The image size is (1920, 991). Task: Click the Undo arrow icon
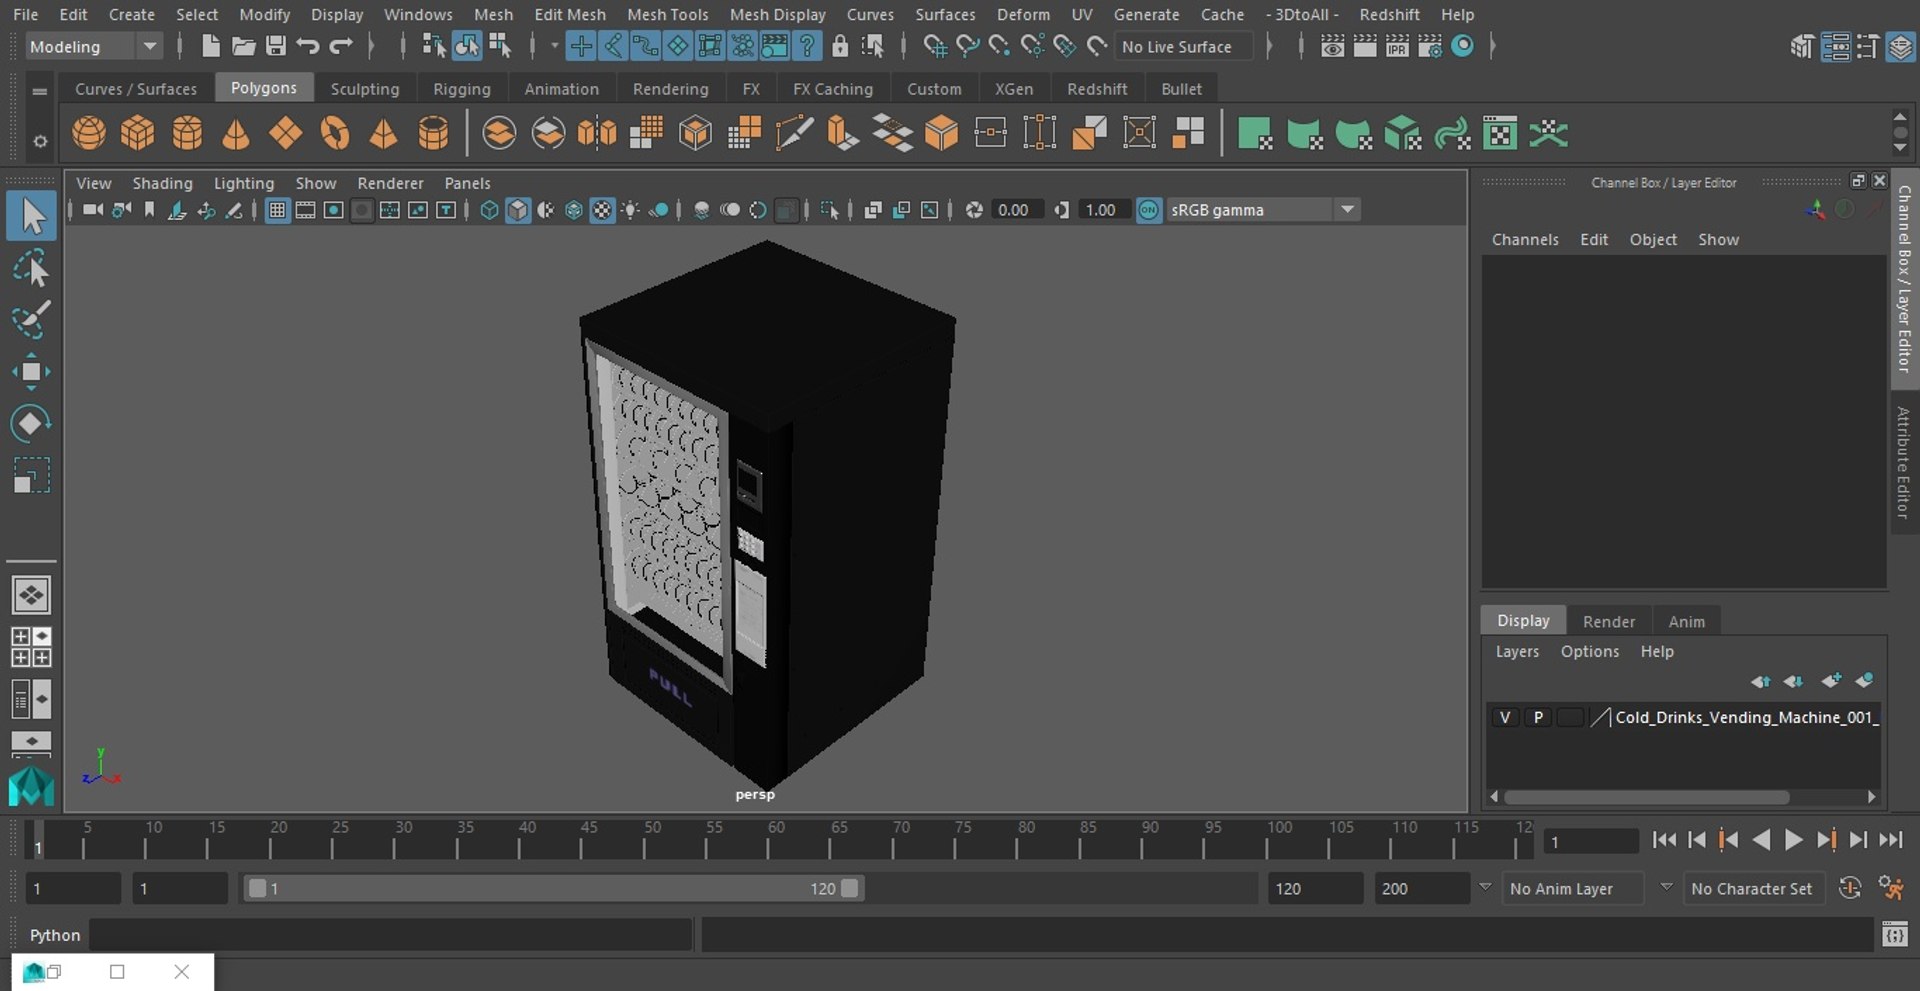pos(308,46)
